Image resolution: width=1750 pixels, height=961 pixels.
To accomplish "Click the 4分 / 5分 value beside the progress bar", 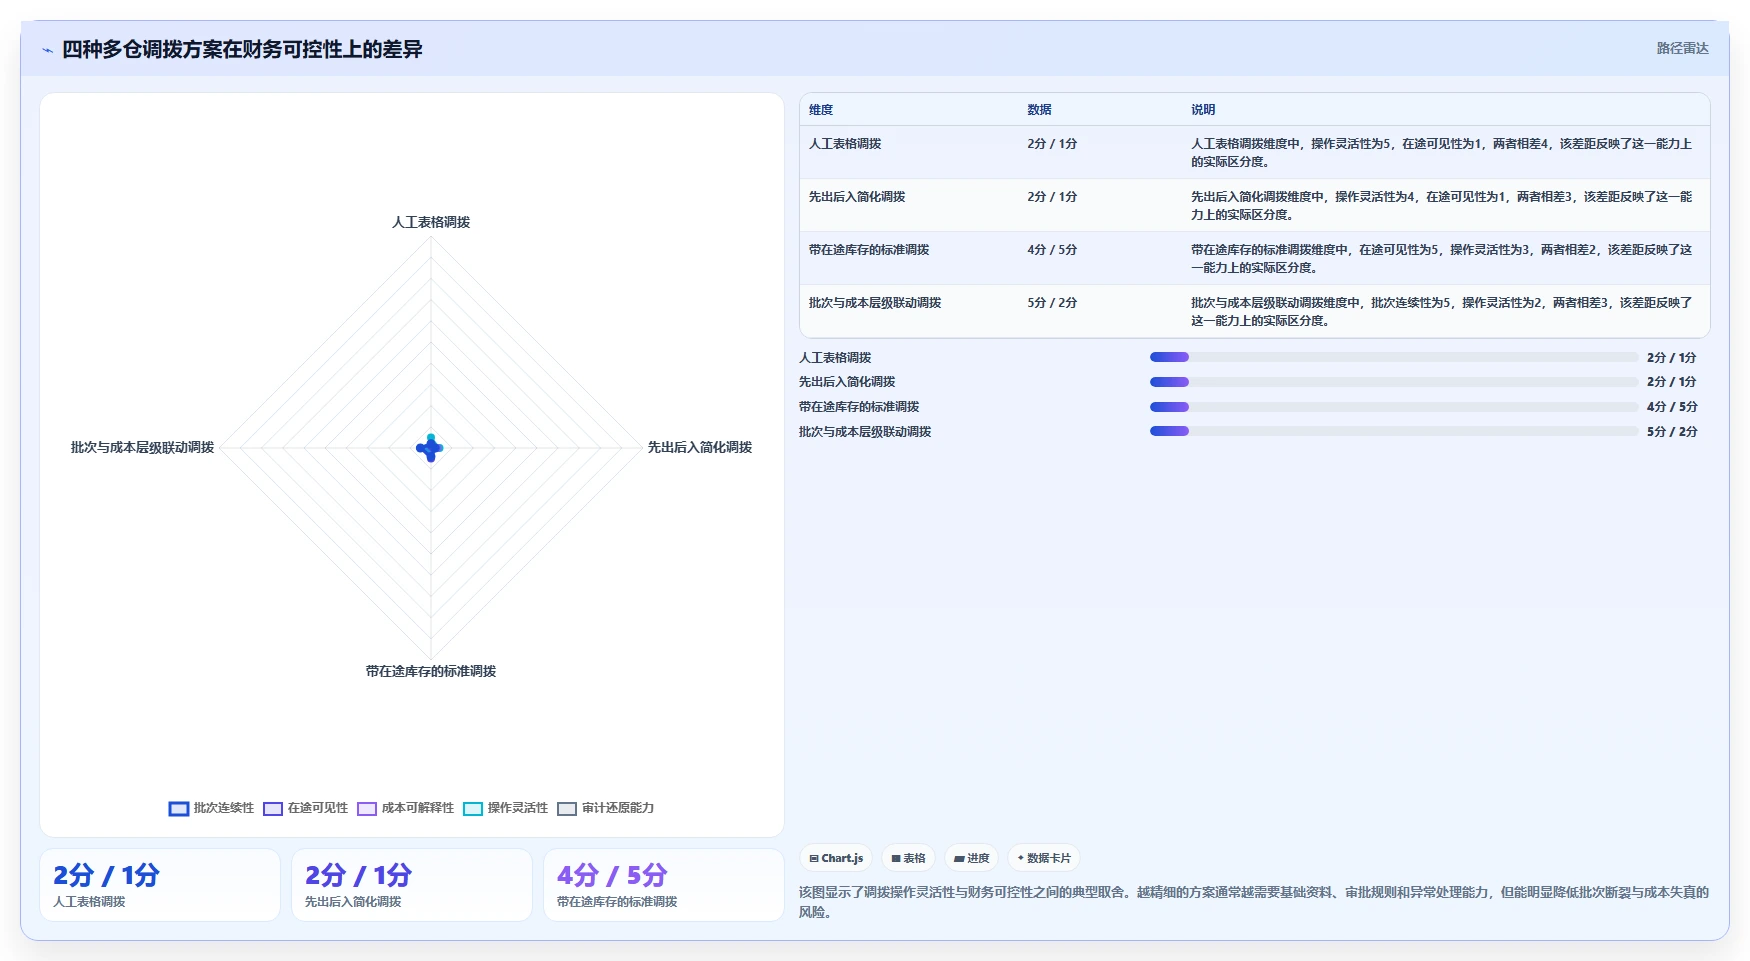I will 1672,407.
